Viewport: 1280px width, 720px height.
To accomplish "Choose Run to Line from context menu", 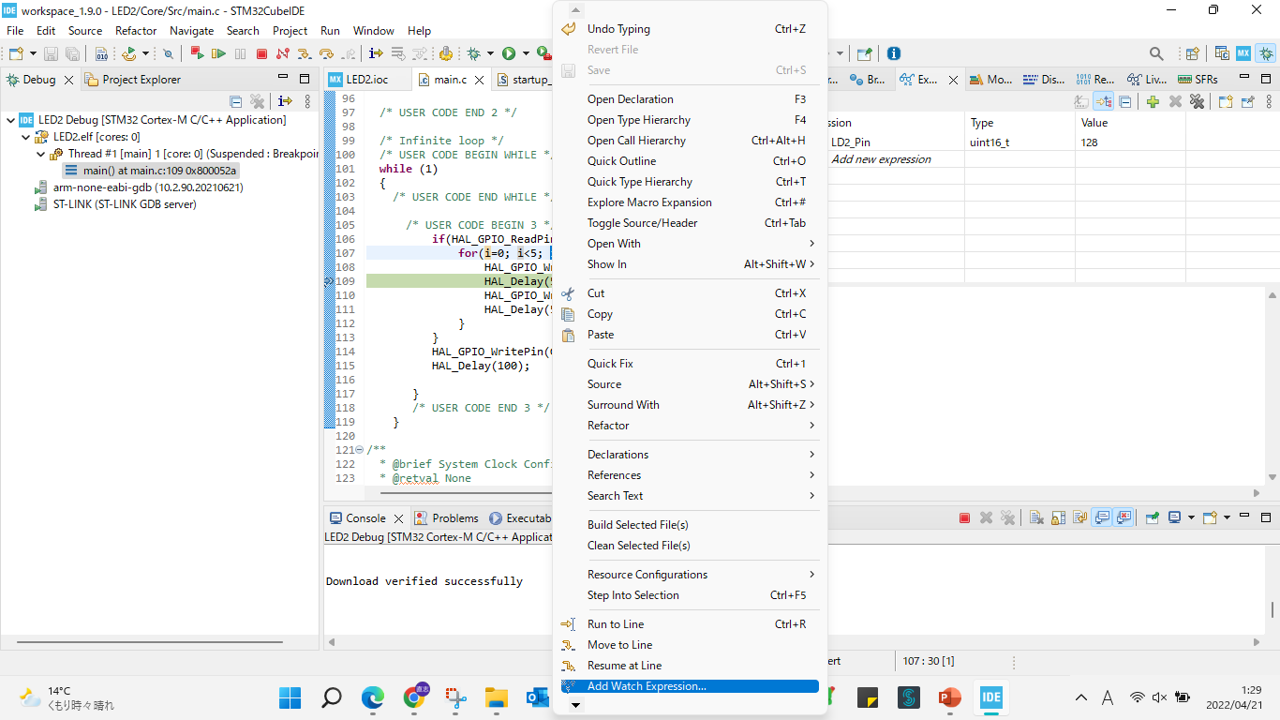I will (690, 624).
